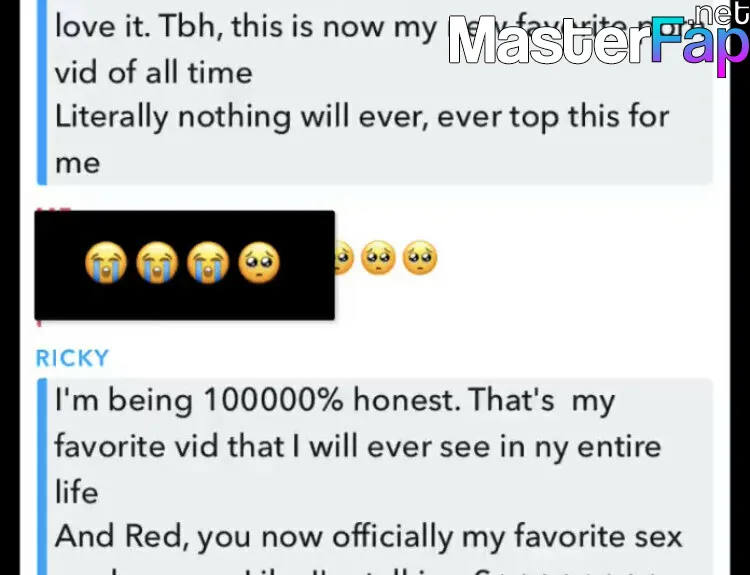750x575 pixels.
Task: Tap the single word 'life' in Ricky's message
Action: click(77, 492)
